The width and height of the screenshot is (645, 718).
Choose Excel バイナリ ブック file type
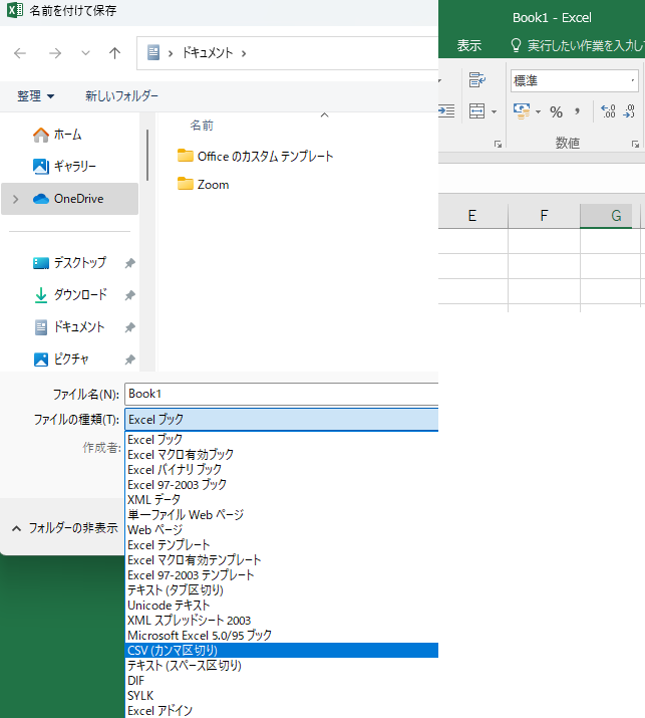point(282,470)
